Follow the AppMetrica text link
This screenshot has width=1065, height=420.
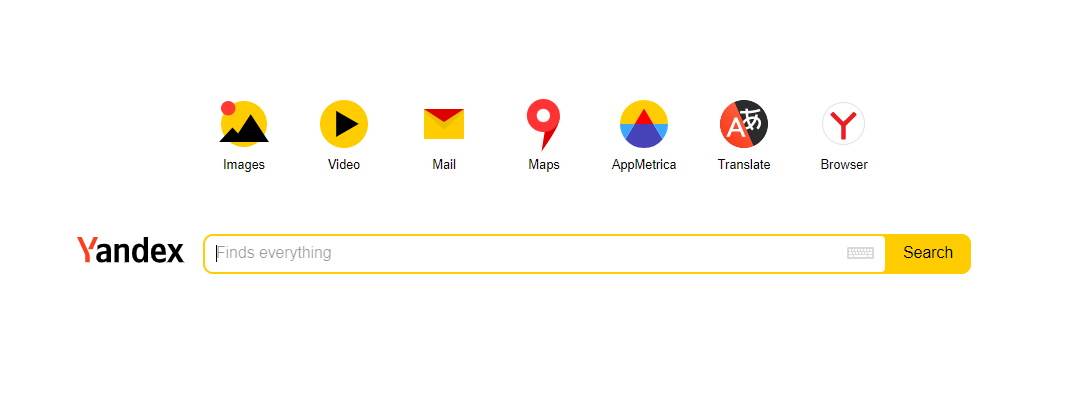[644, 164]
